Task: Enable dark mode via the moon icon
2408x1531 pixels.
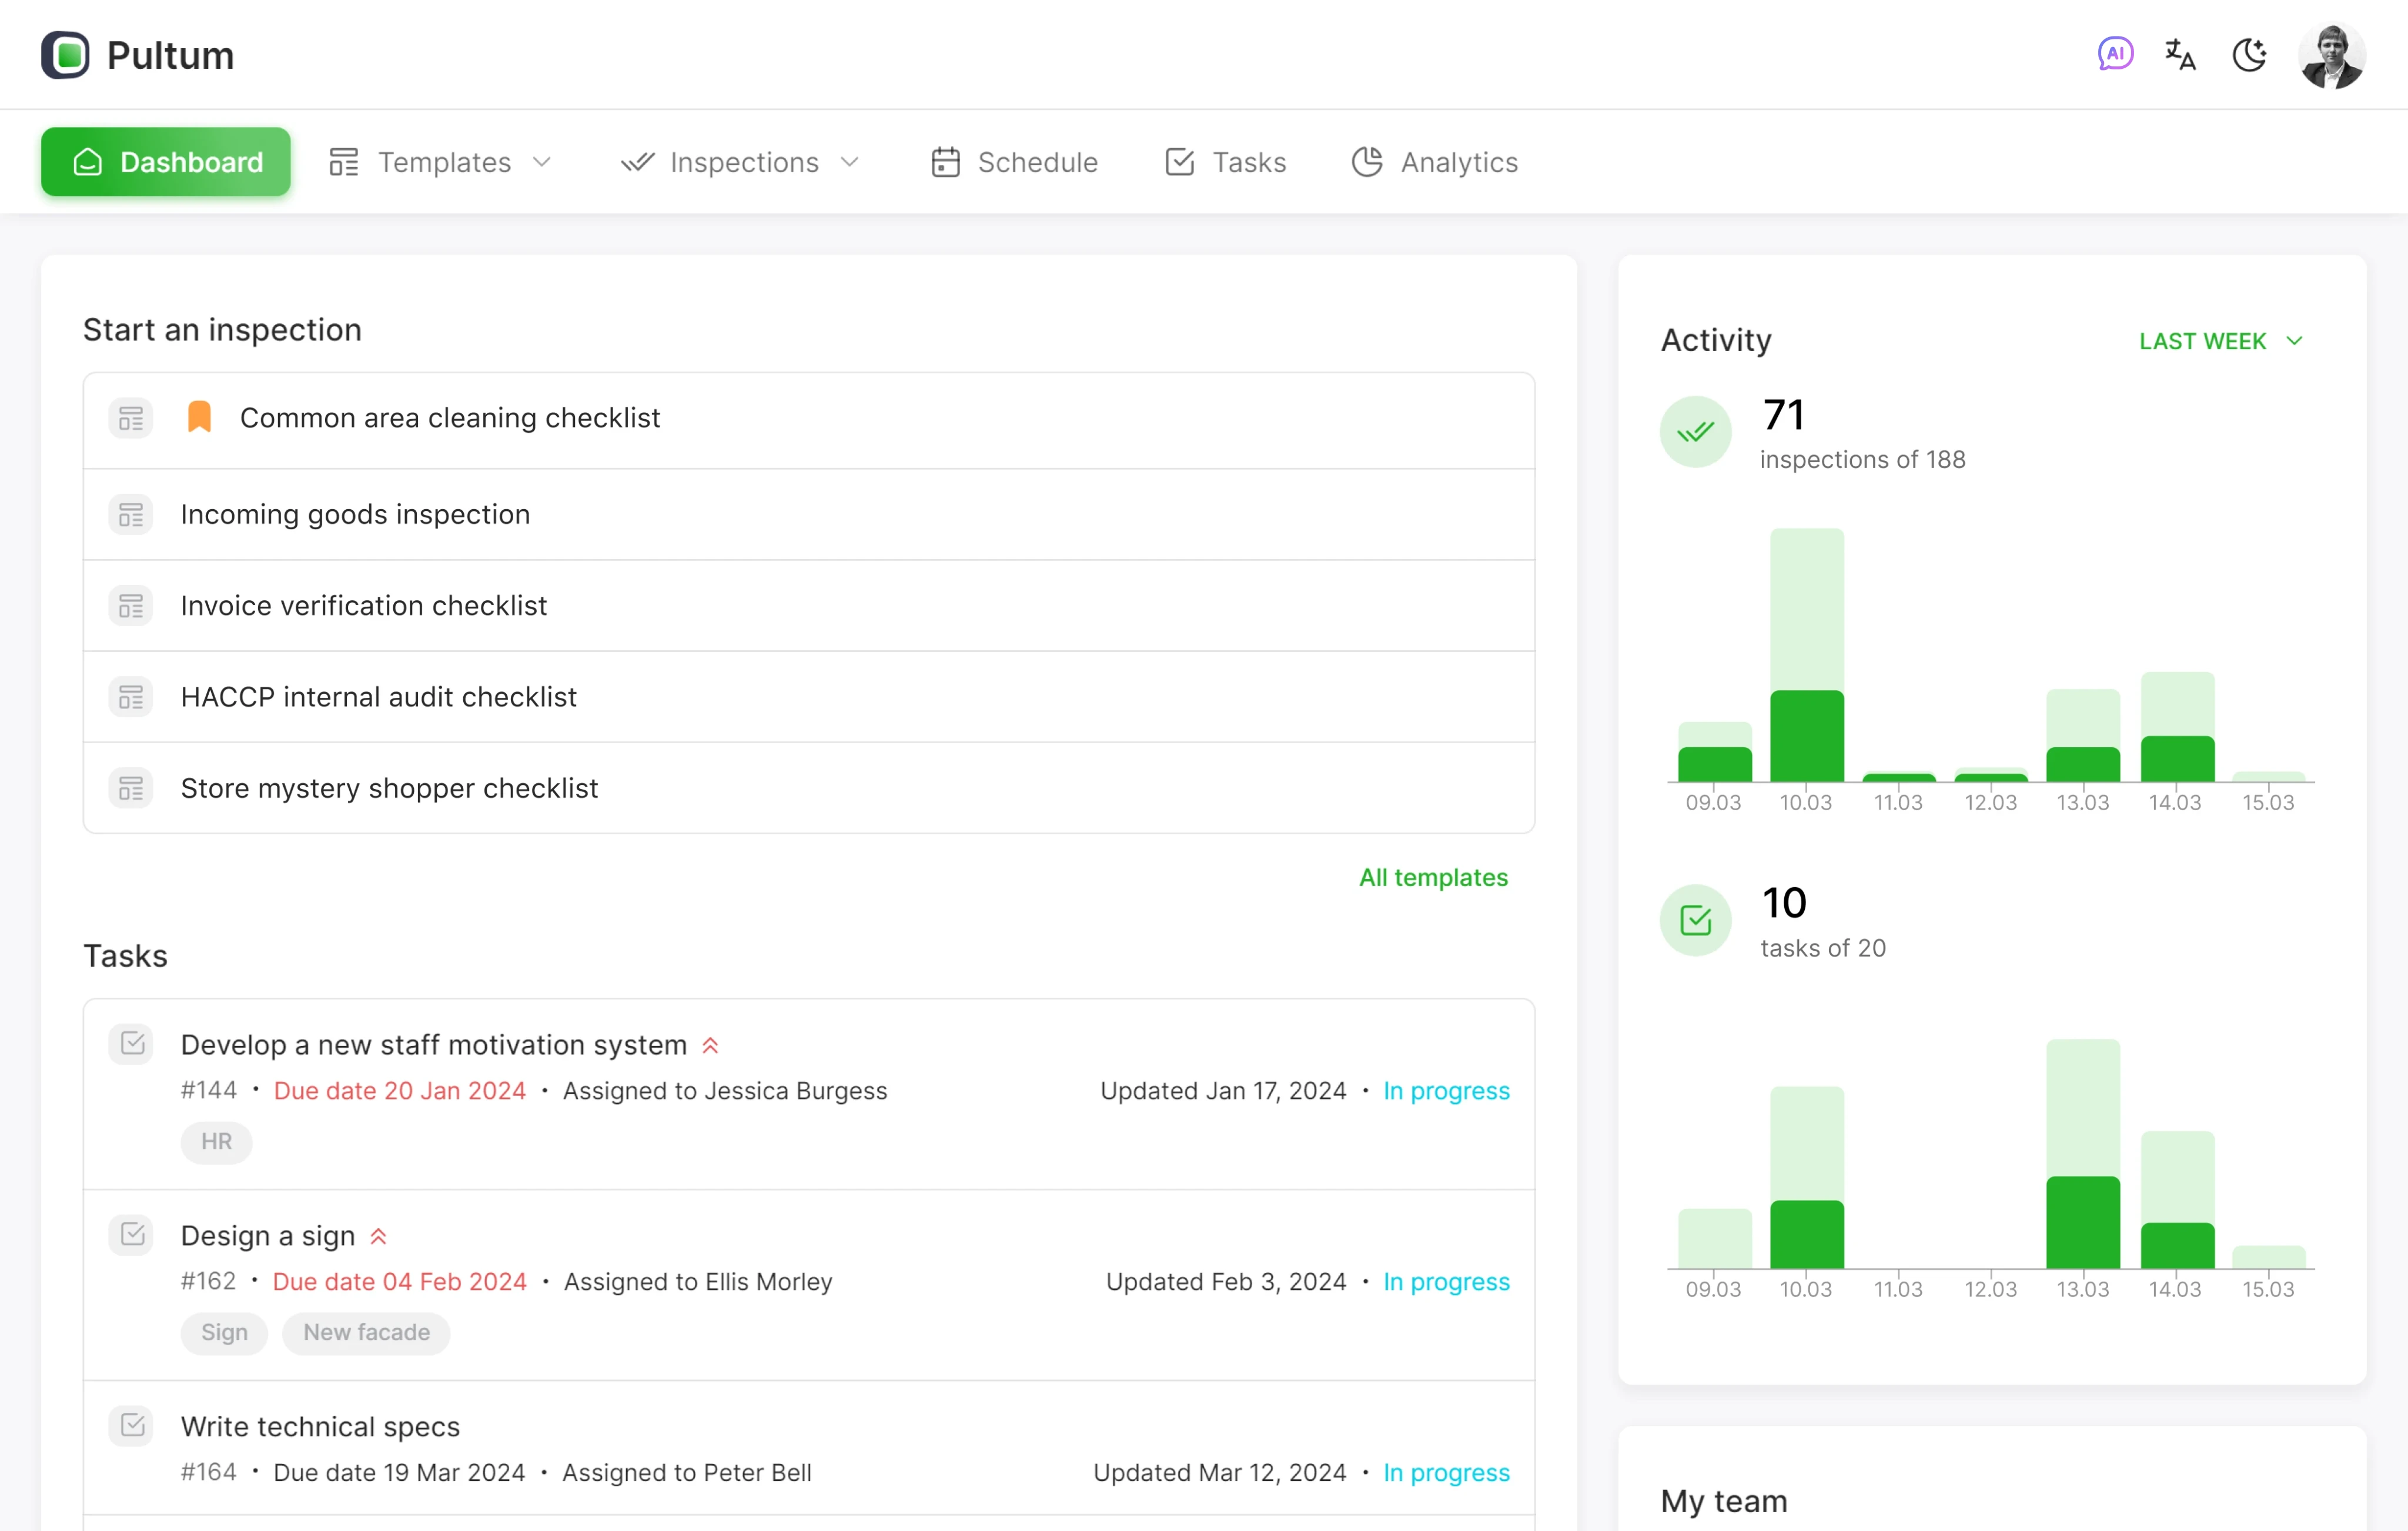Action: pyautogui.click(x=2250, y=55)
